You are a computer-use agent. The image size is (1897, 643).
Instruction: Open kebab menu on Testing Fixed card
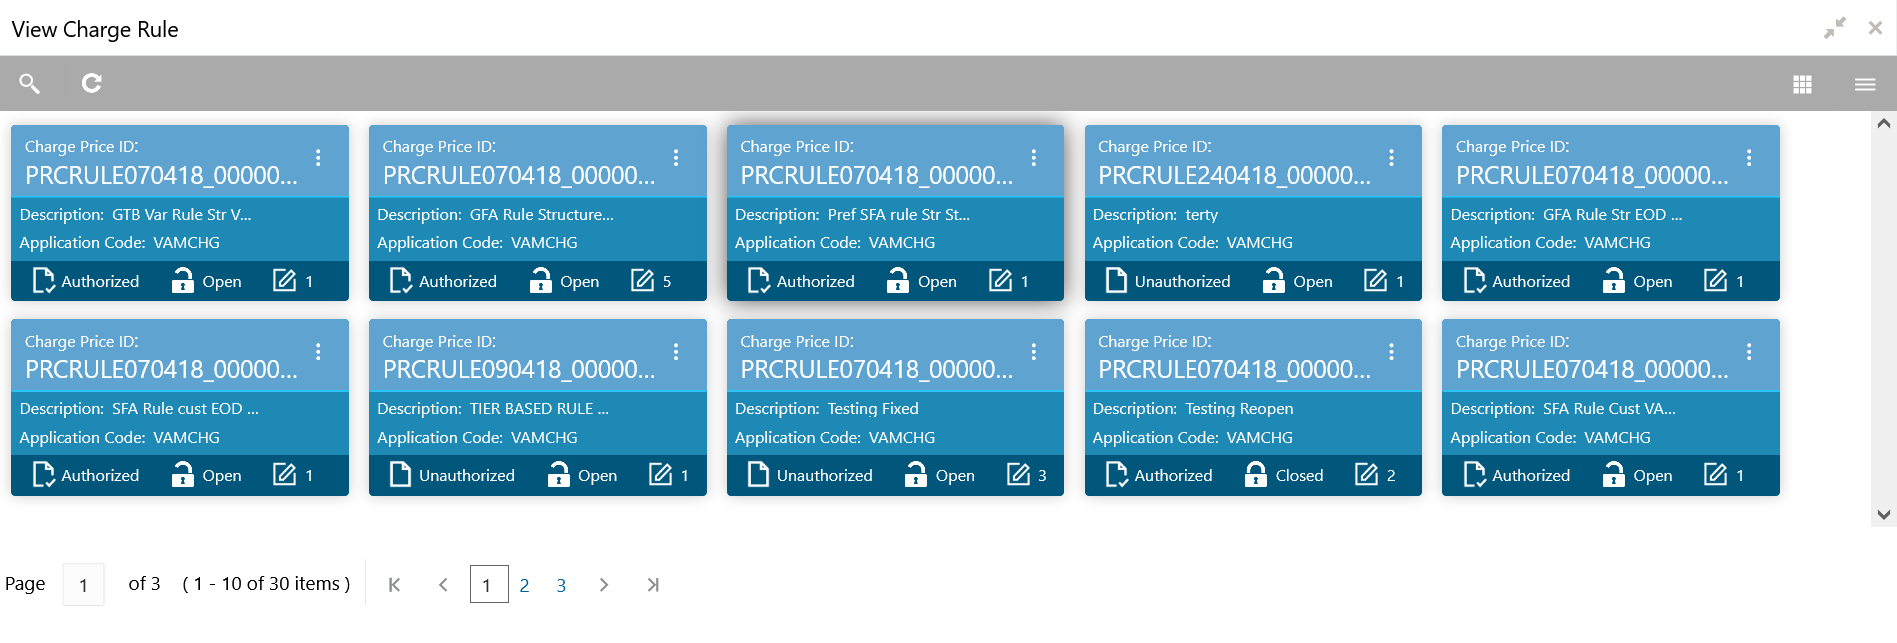pos(1034,352)
